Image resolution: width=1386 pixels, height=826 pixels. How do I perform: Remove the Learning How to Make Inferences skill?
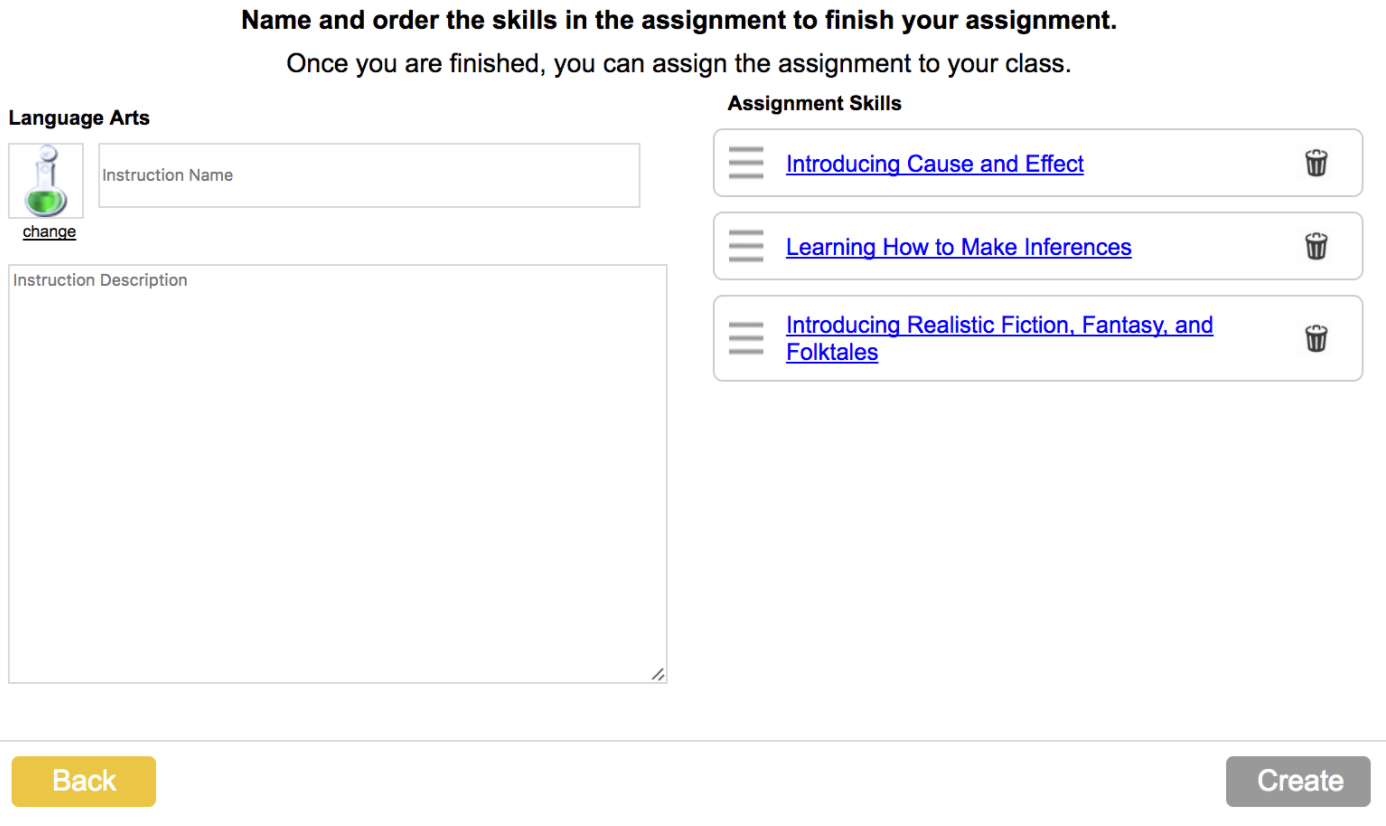click(x=1316, y=246)
